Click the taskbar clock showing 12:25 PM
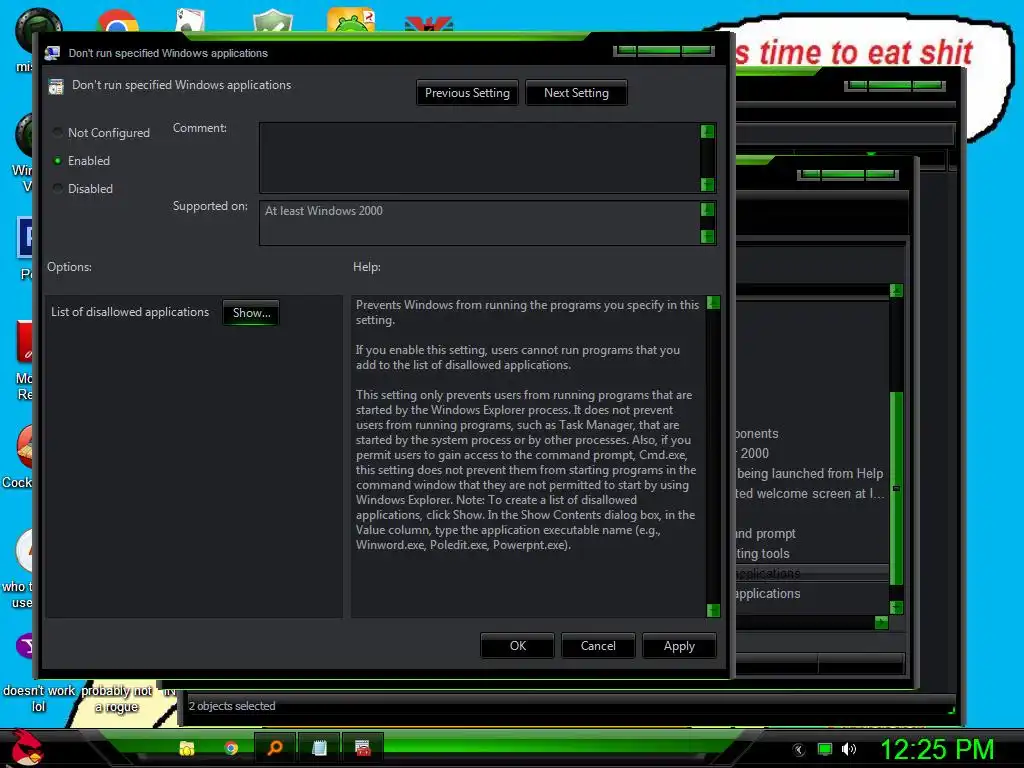This screenshot has width=1024, height=768. (937, 749)
